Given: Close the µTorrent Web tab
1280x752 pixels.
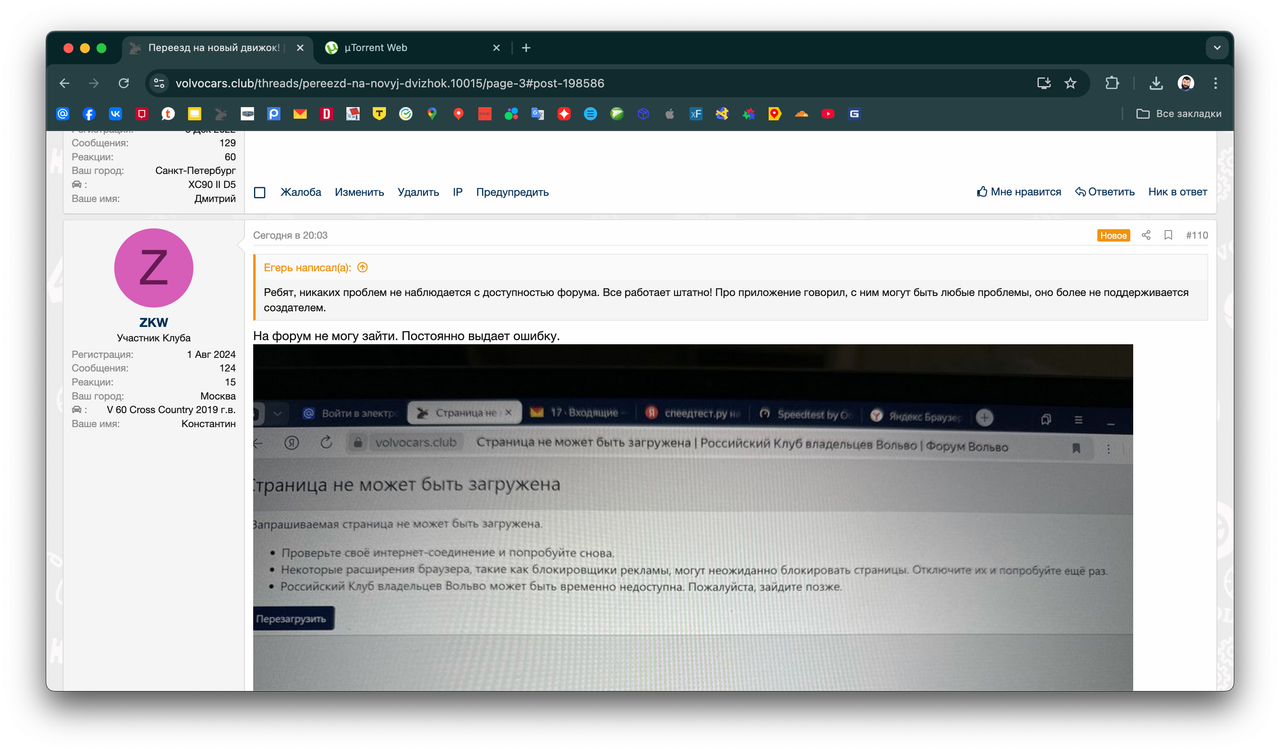Looking at the screenshot, I should pyautogui.click(x=497, y=47).
